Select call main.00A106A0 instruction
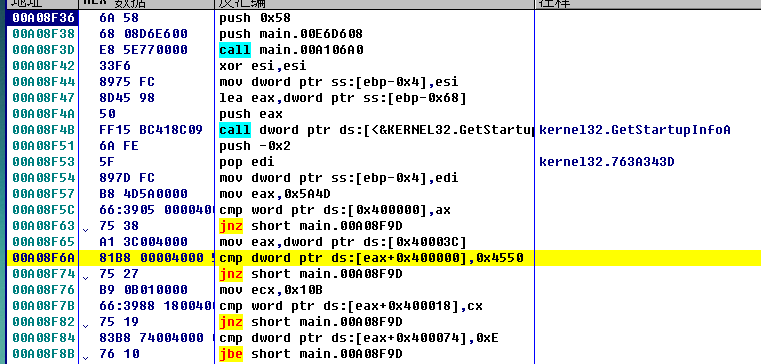The image size is (761, 364). [291, 50]
